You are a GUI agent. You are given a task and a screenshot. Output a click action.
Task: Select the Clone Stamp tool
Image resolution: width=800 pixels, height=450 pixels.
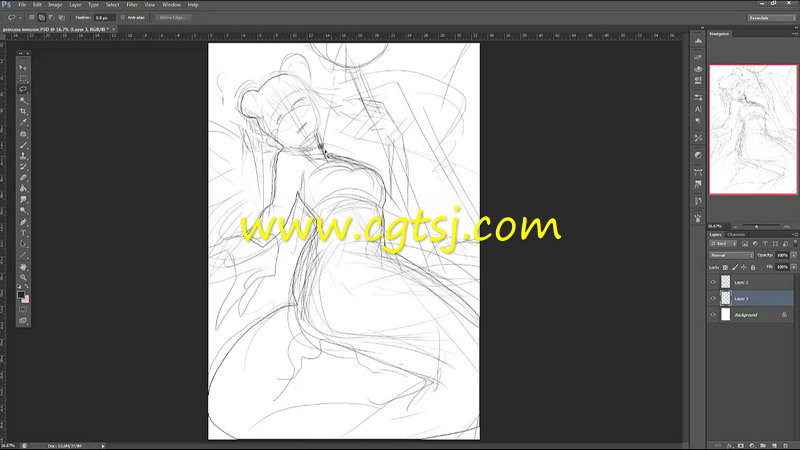pyautogui.click(x=23, y=156)
